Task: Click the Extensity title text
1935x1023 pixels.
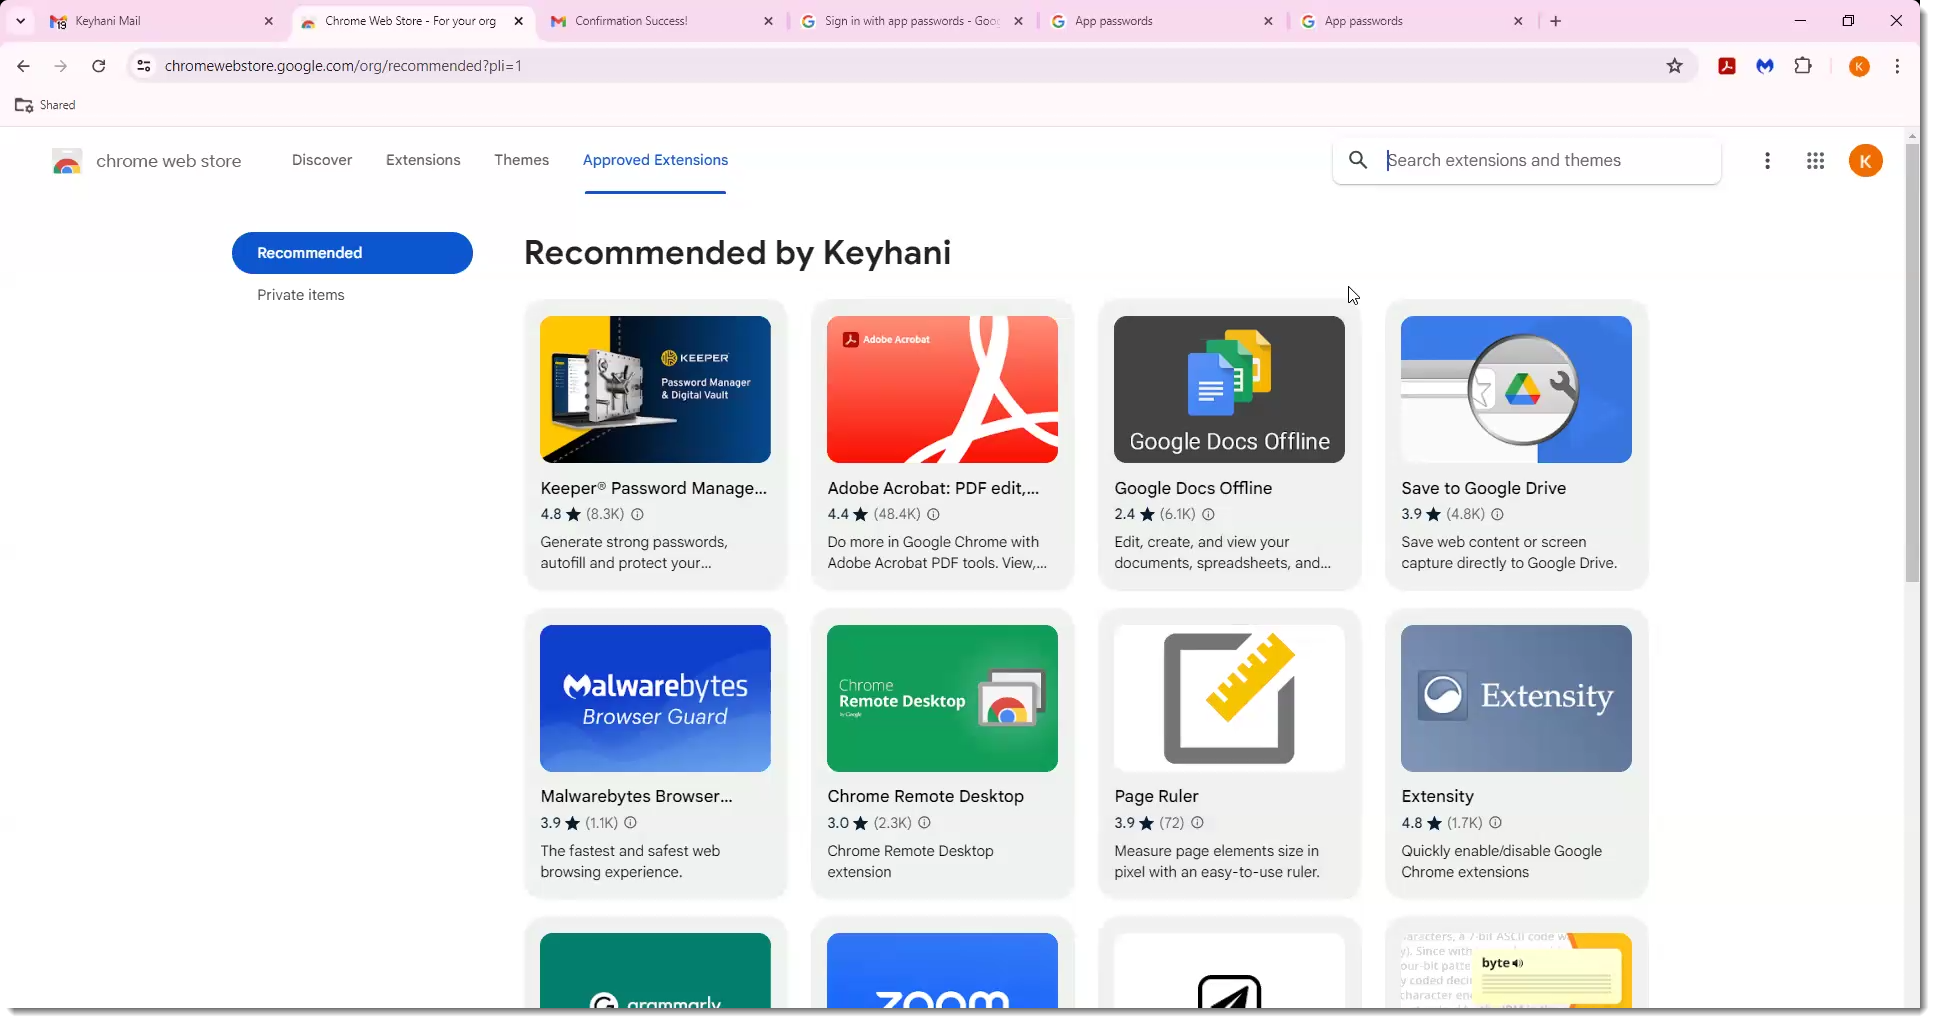Action: [x=1437, y=796]
